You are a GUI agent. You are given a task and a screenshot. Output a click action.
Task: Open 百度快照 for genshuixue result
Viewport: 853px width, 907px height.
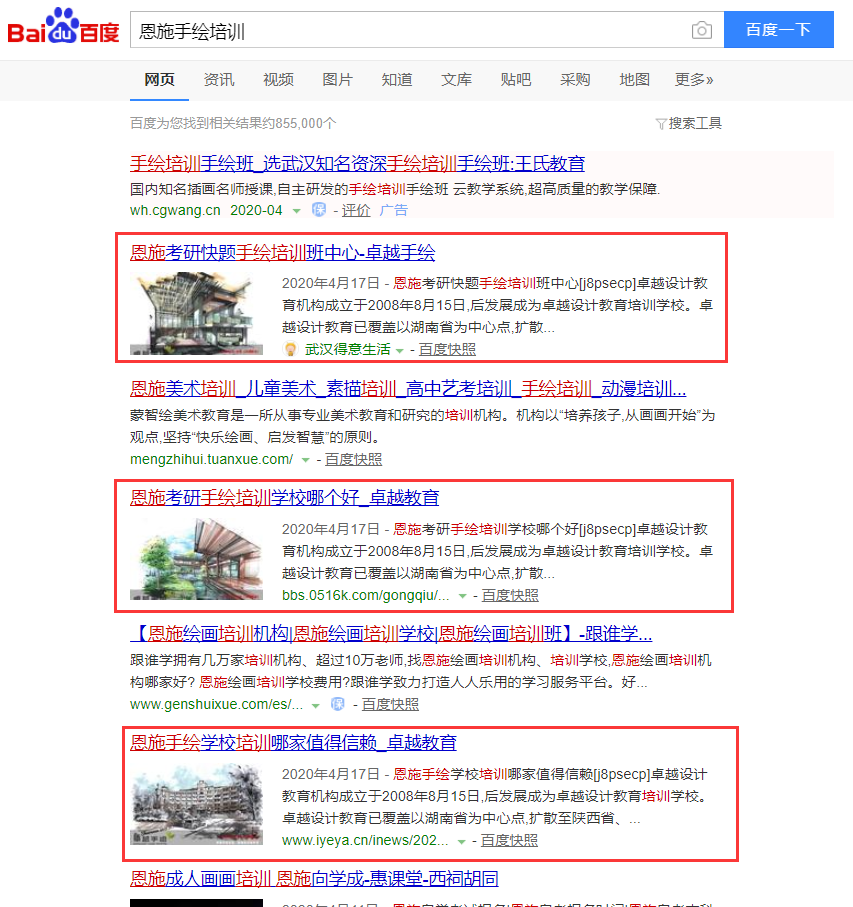coord(390,705)
